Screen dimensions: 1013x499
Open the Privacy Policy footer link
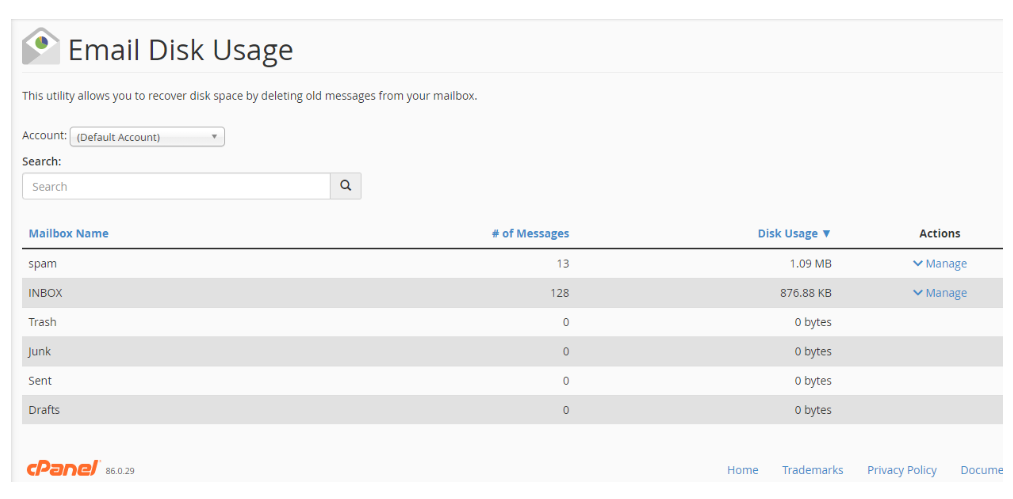tap(902, 470)
